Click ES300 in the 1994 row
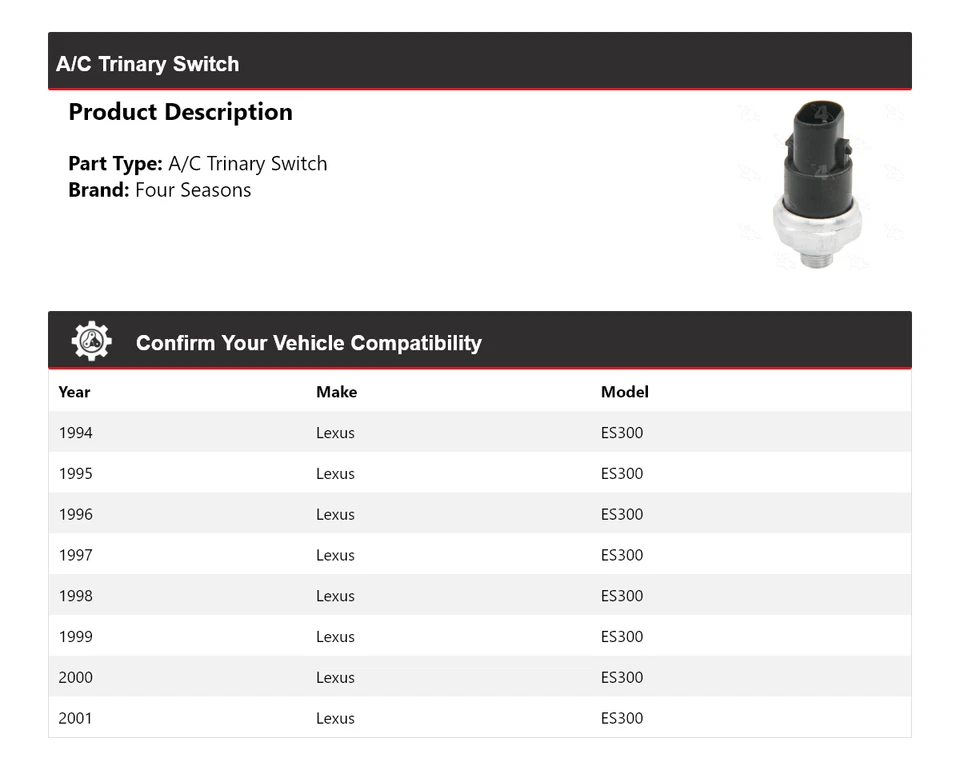 [622, 433]
